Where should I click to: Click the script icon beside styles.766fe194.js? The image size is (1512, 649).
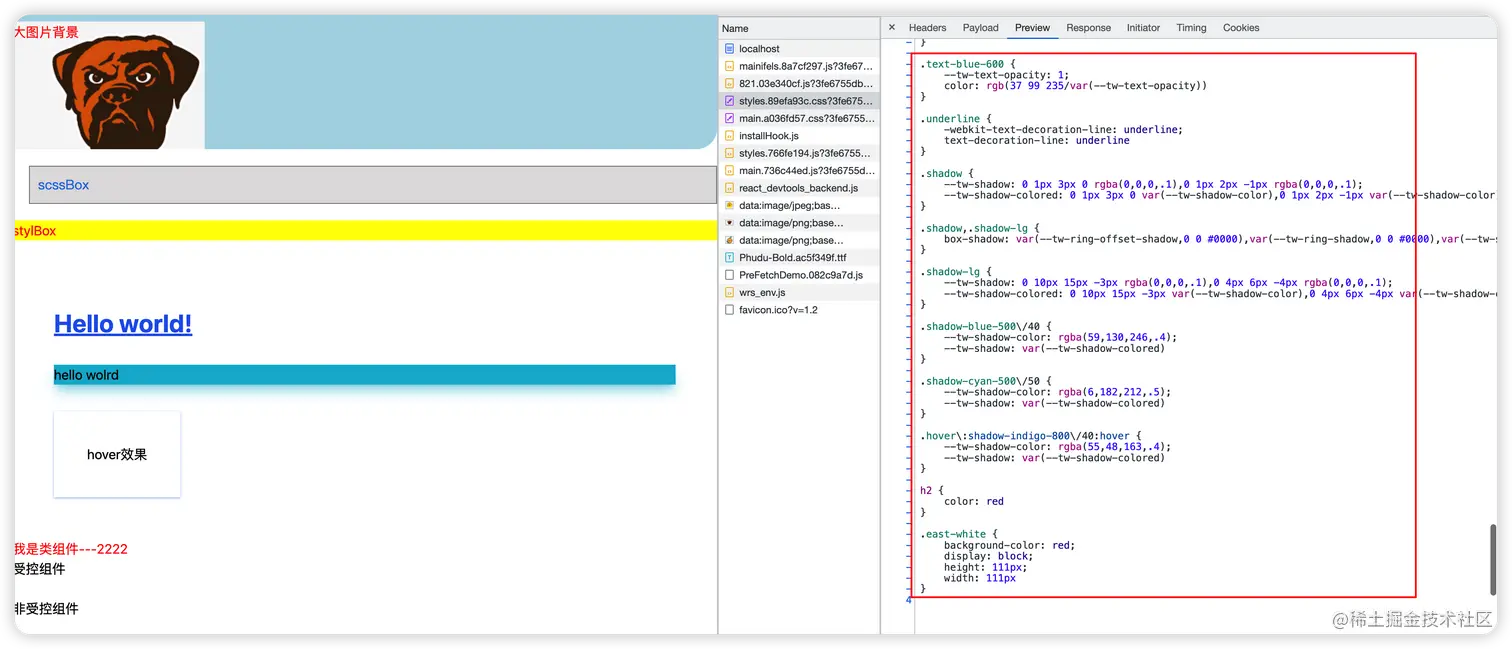(x=729, y=153)
